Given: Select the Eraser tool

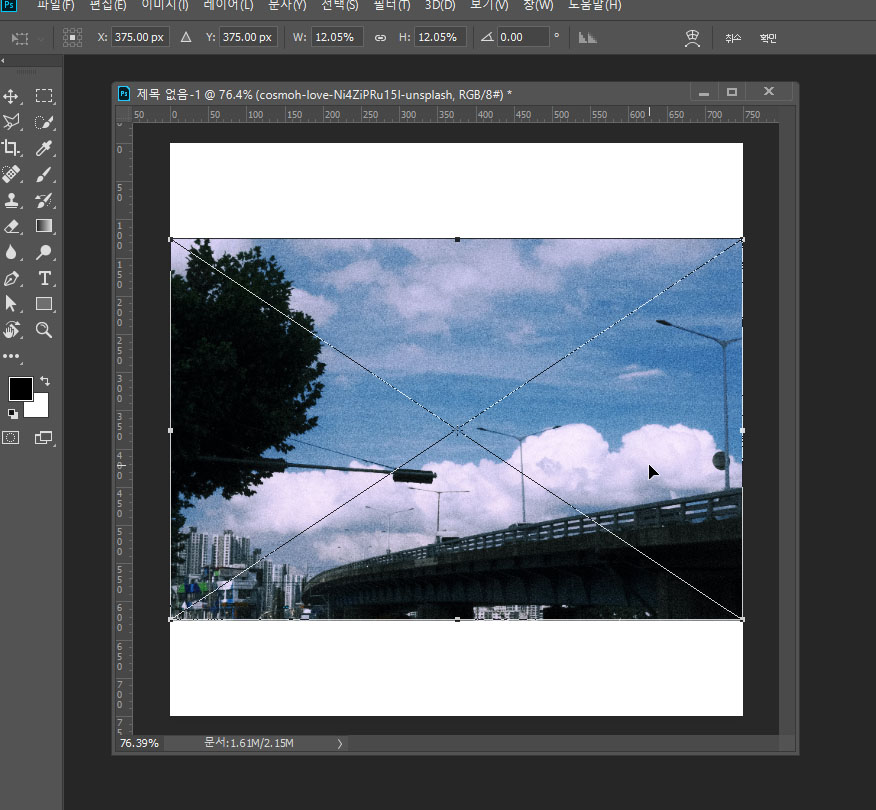Looking at the screenshot, I should point(11,226).
